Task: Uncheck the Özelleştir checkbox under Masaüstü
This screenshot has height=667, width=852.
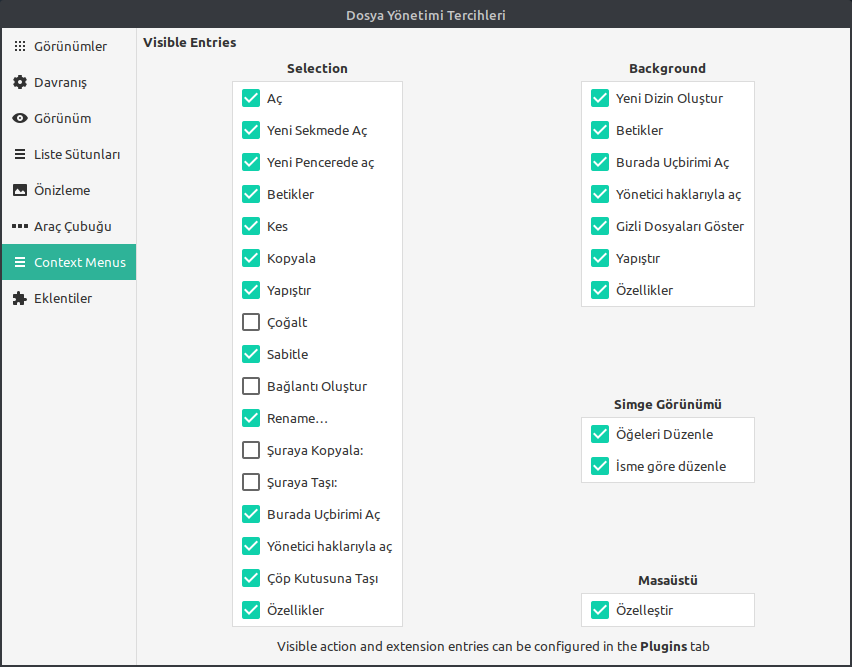Action: click(x=600, y=610)
